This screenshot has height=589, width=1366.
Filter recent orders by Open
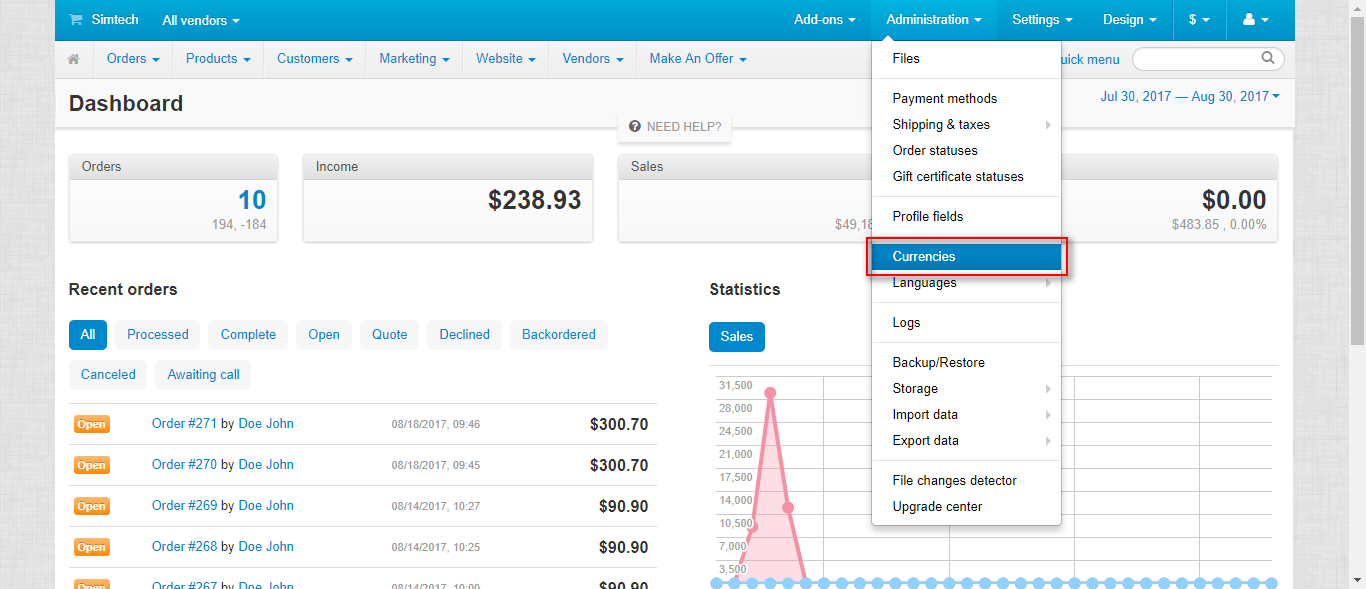[x=324, y=335]
